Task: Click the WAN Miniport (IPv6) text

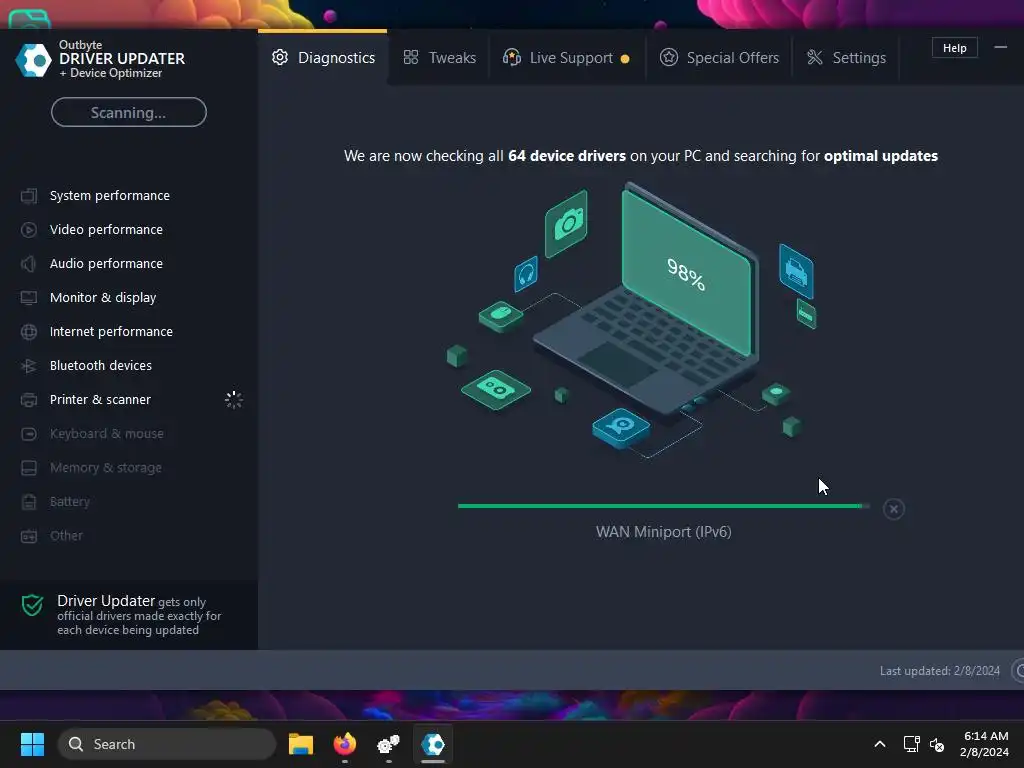Action: point(664,532)
